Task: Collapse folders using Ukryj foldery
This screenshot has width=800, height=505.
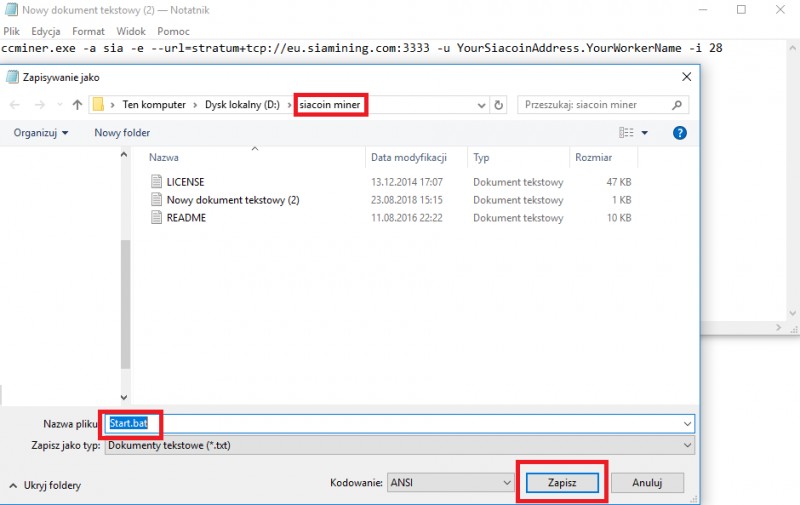Action: [x=45, y=485]
